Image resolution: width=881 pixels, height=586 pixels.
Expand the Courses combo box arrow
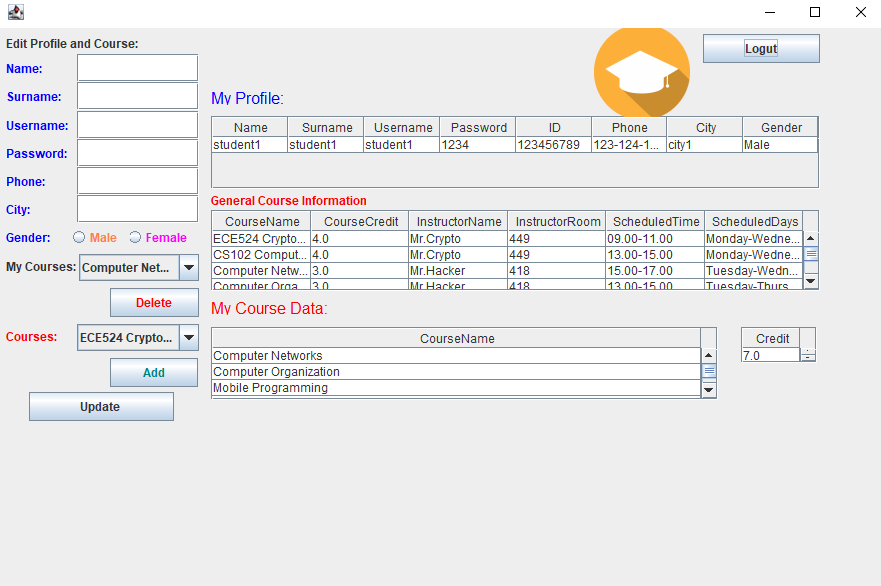(189, 337)
